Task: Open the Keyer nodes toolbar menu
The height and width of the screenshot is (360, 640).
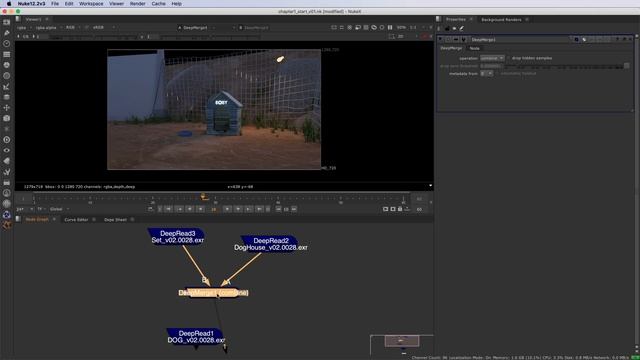Action: click(x=7, y=86)
